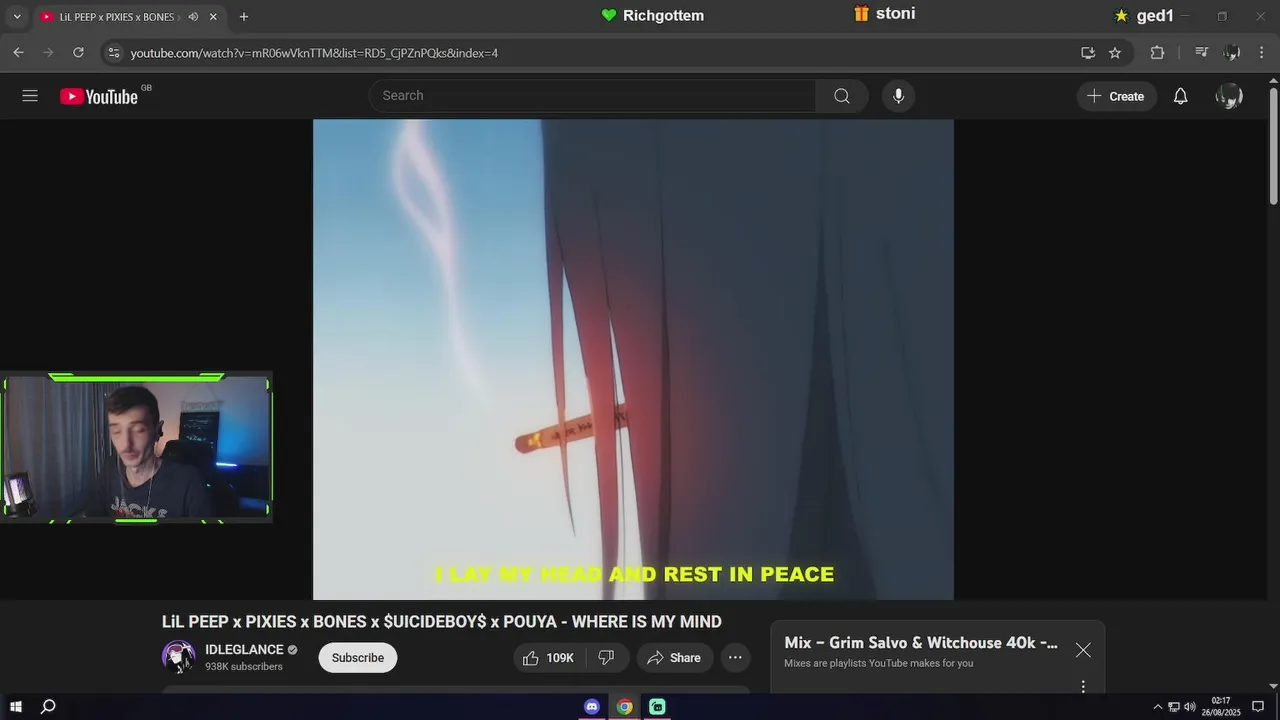Expand the tab search dropdown arrow
Viewport: 1280px width, 720px height.
17,17
